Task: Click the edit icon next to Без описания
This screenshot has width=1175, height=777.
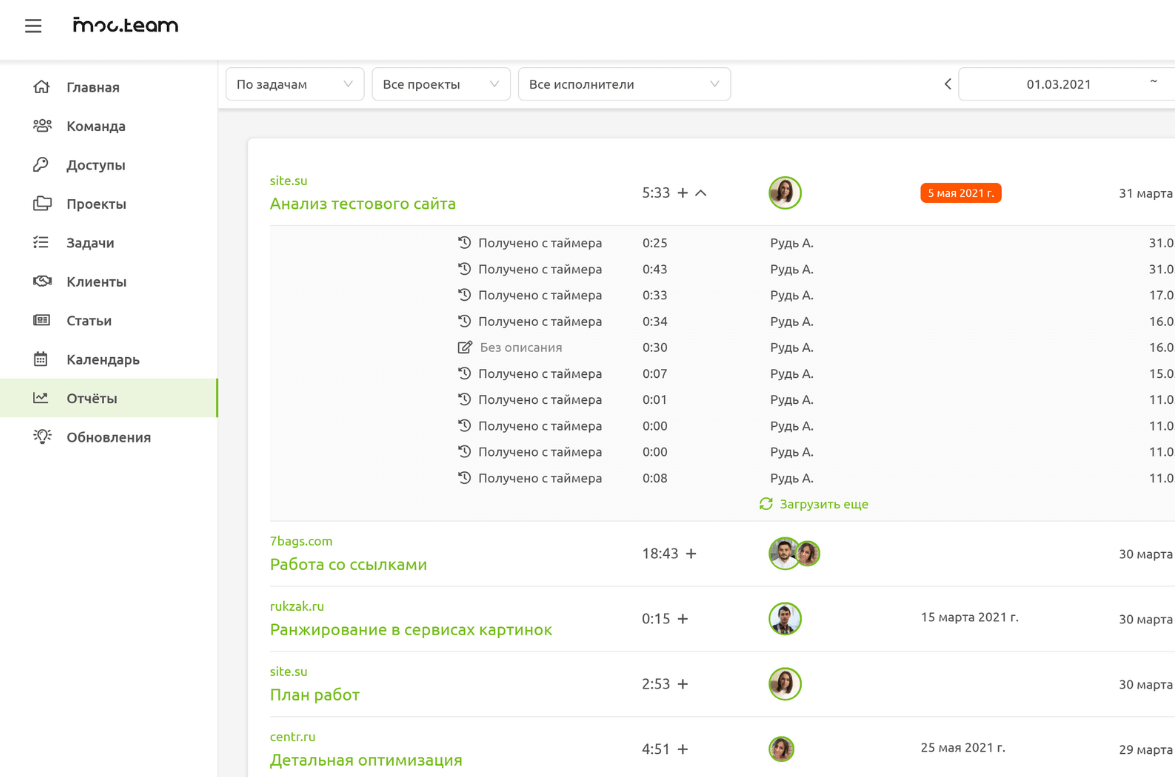Action: coord(463,347)
